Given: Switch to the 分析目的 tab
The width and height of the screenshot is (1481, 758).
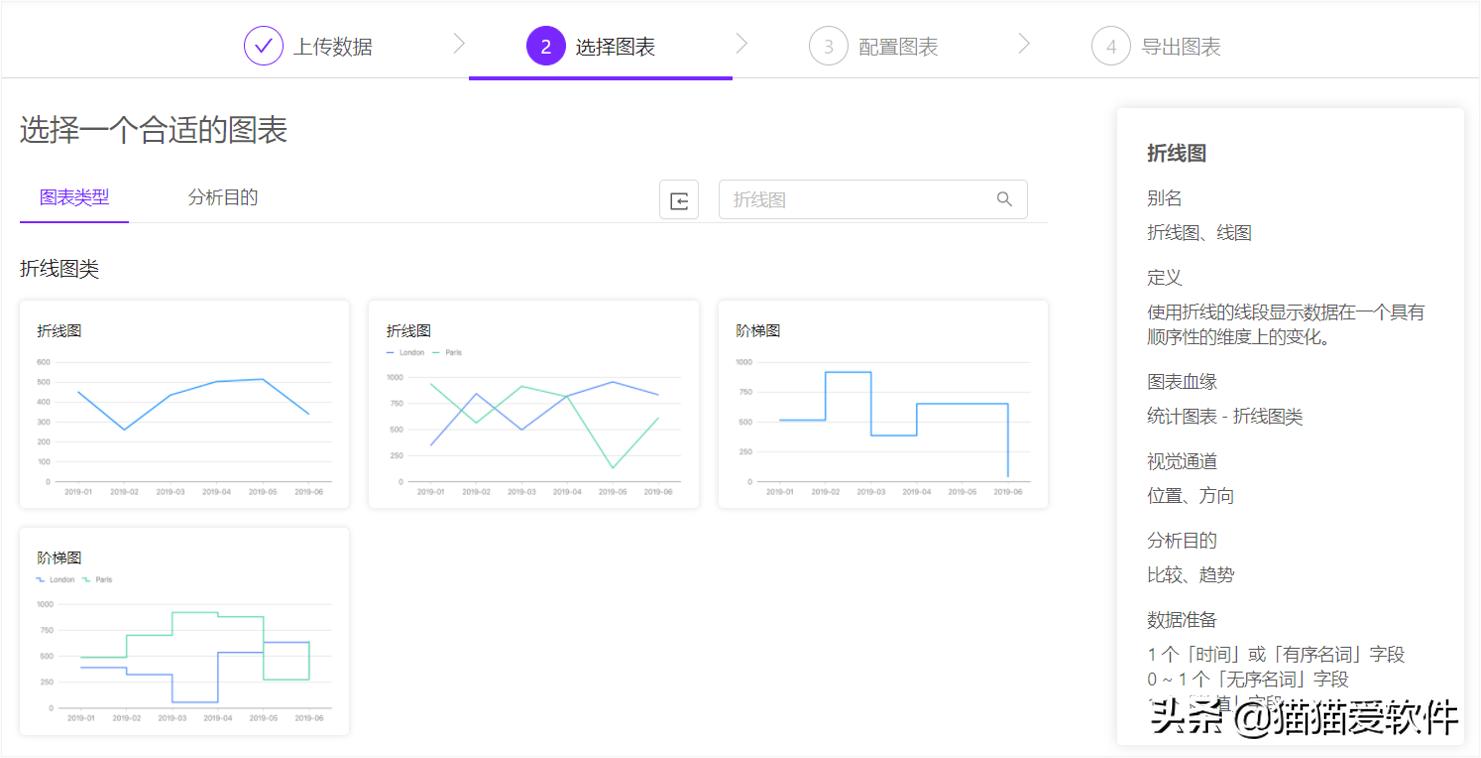Looking at the screenshot, I should coord(222,197).
